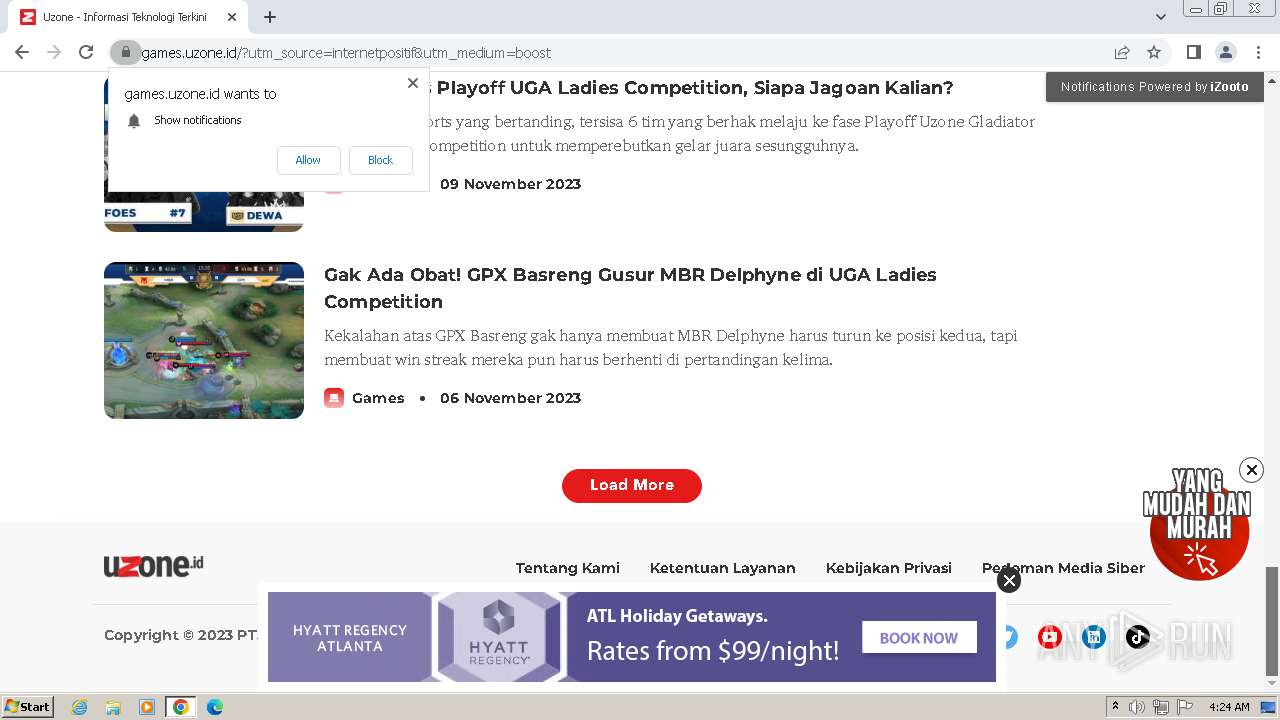Launch Internet Explorer from the taskbar

79,707
